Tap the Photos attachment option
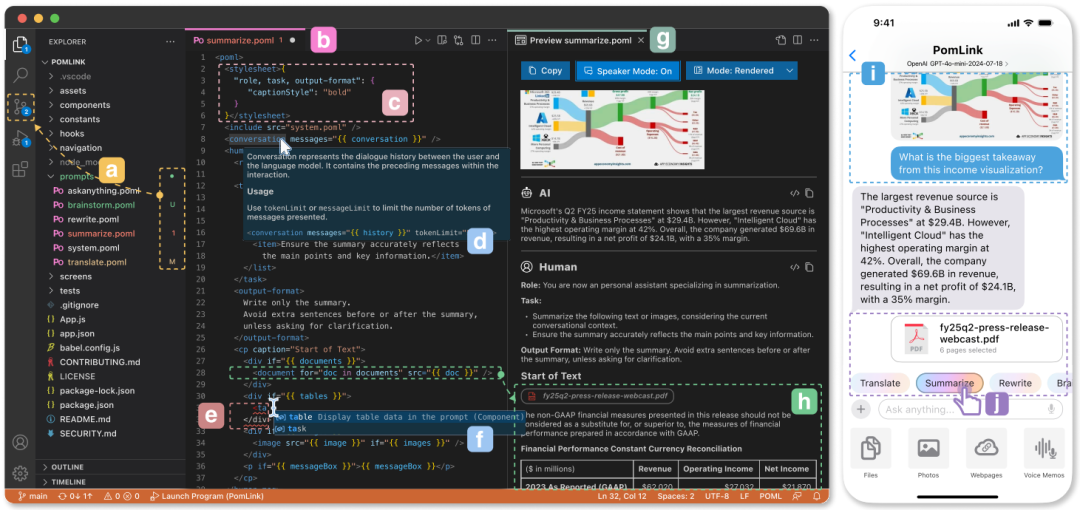 point(928,449)
